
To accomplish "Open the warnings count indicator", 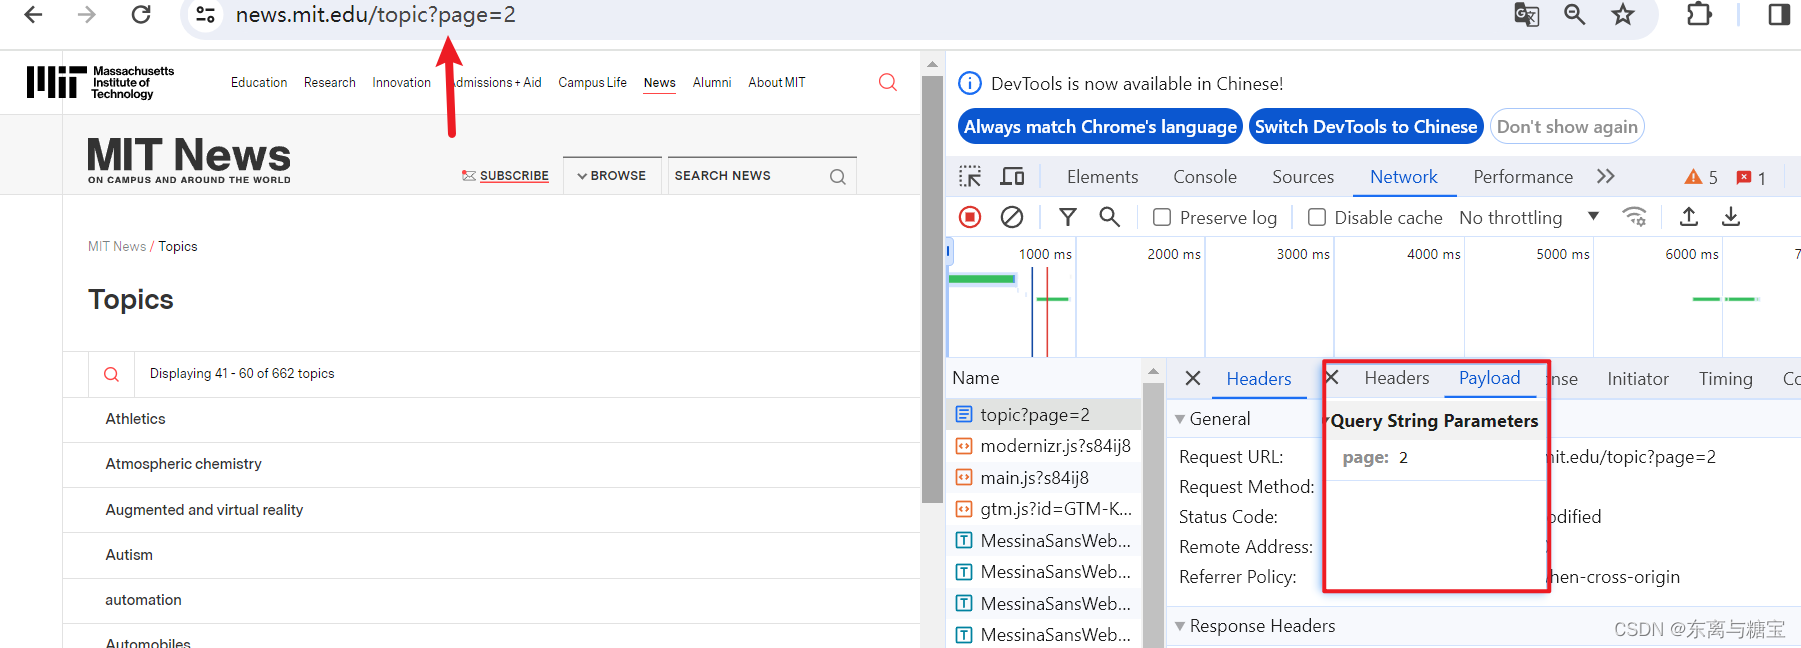I will click(1701, 177).
